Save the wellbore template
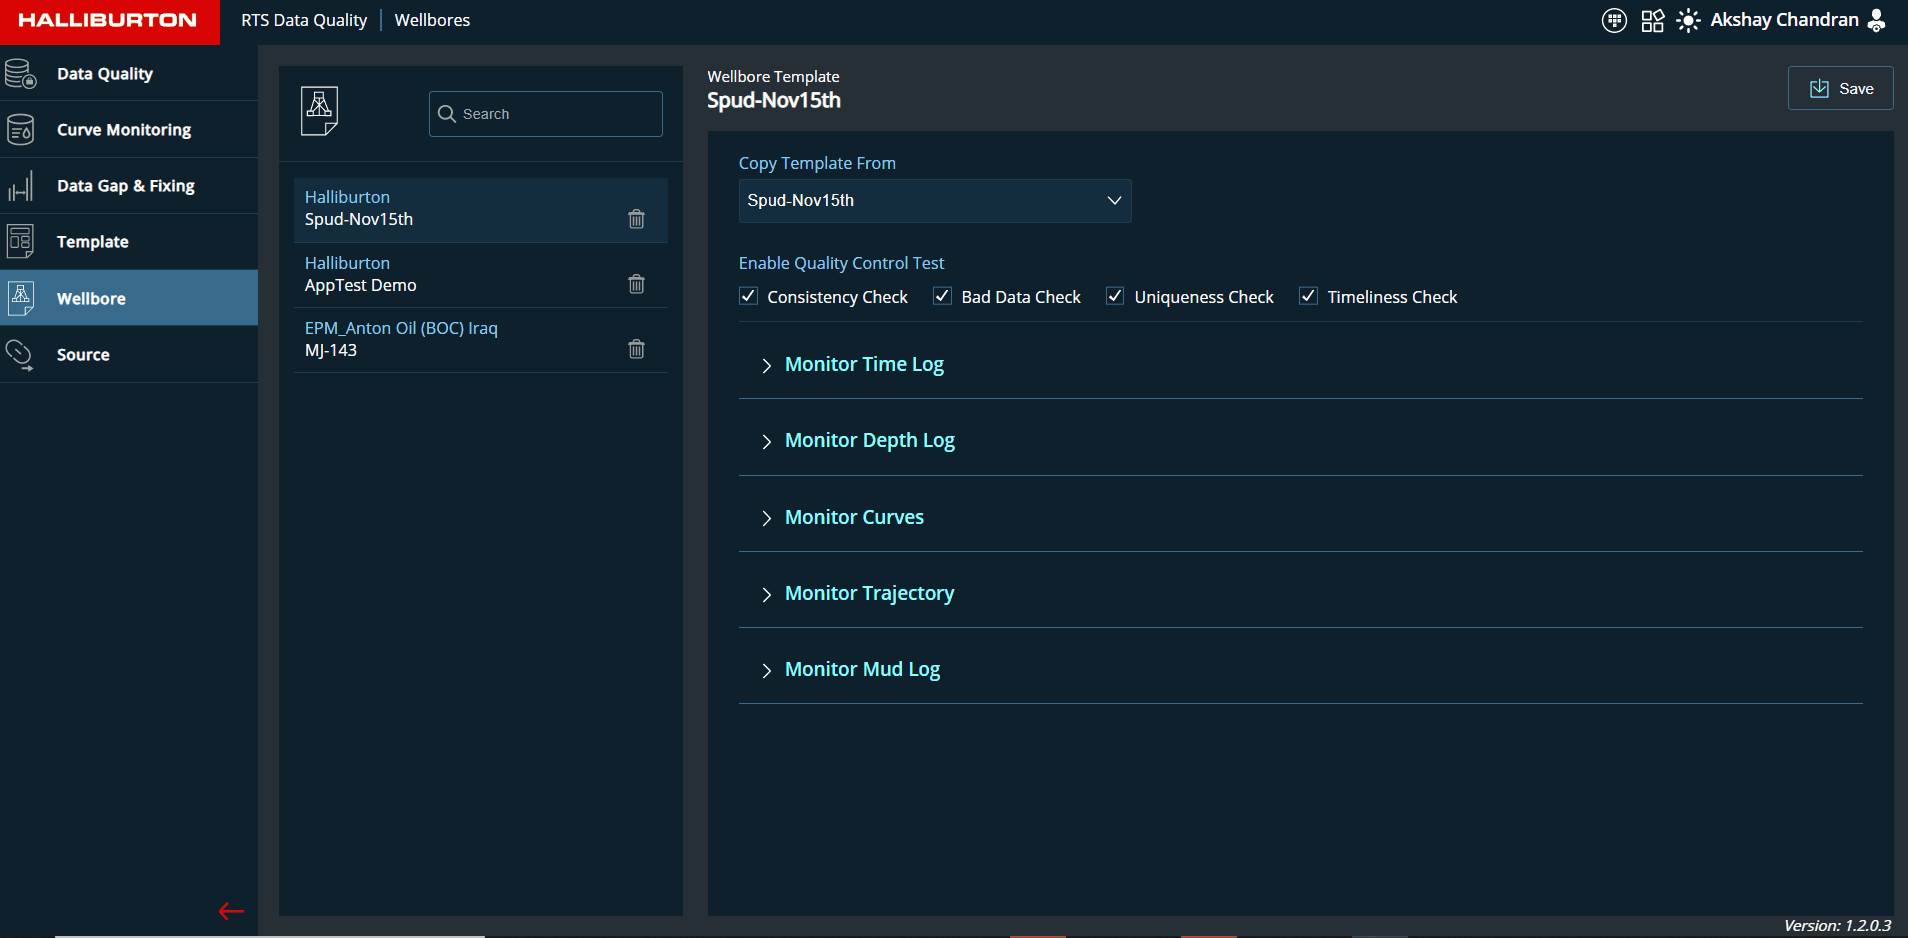Viewport: 1908px width, 938px height. coord(1840,89)
